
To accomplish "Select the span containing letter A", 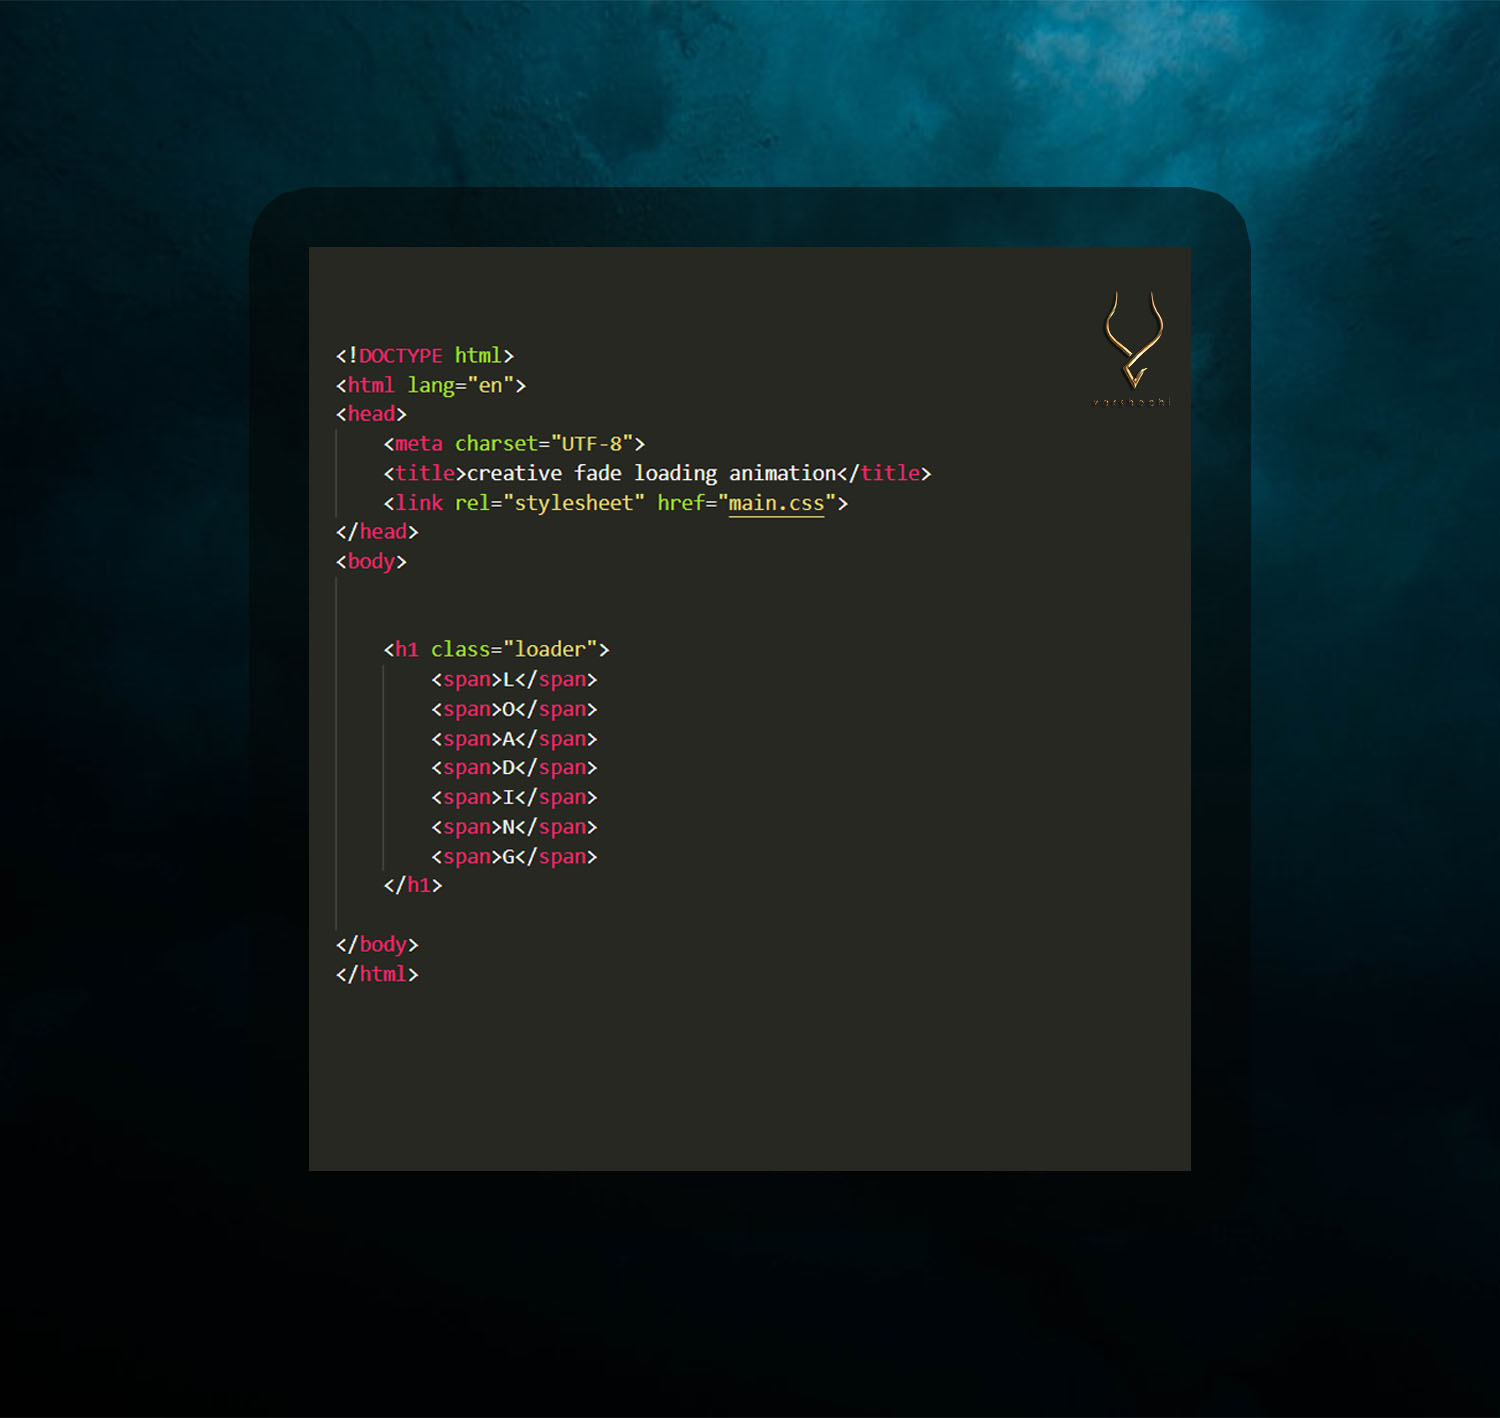I will click(514, 739).
